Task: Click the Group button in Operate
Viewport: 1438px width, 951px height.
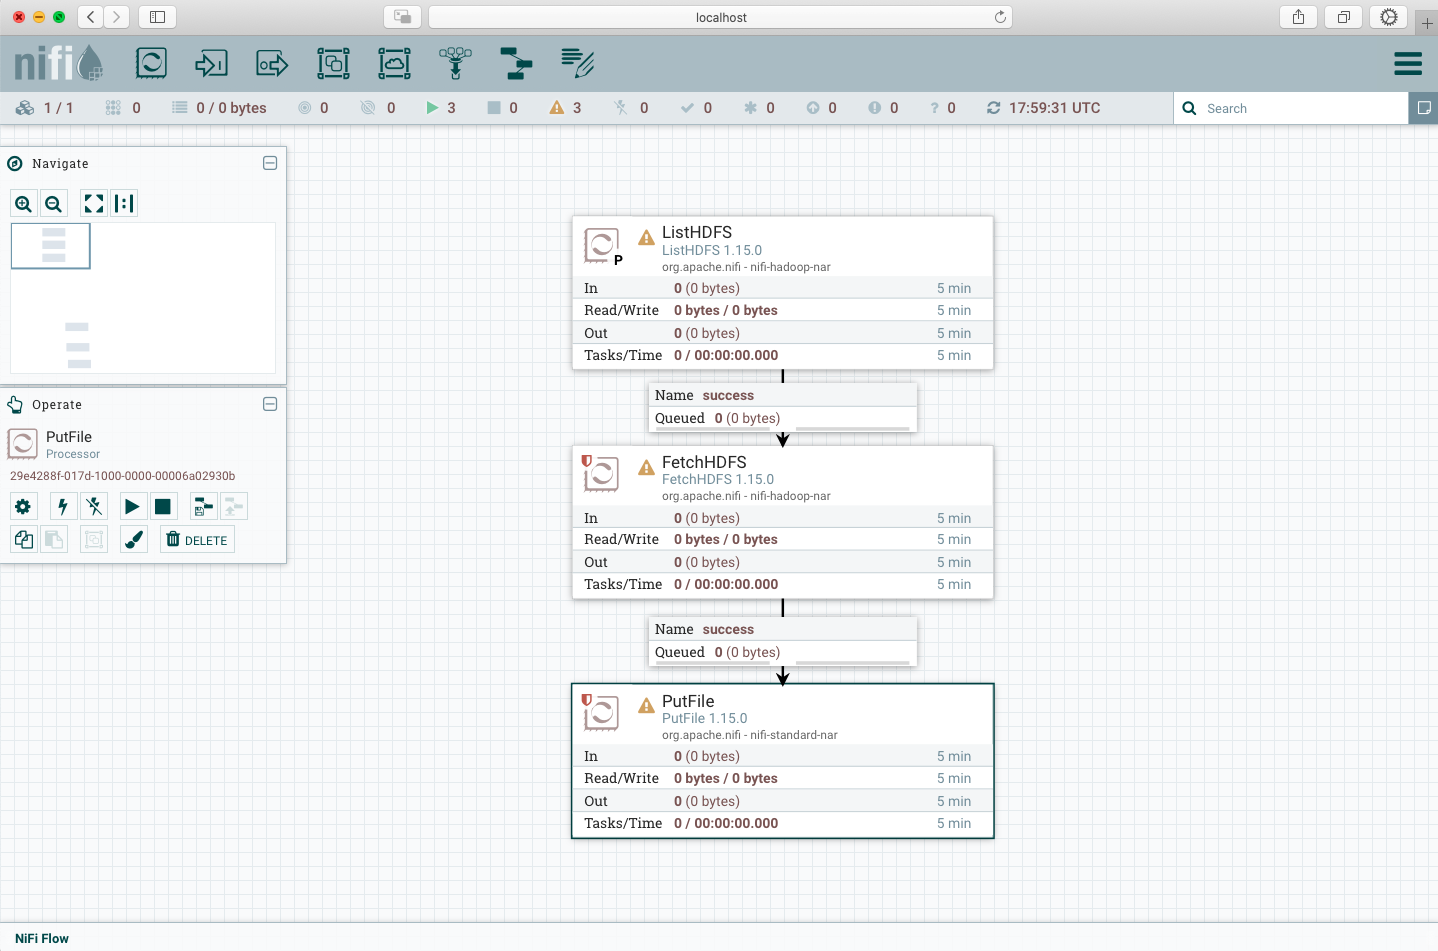Action: pyautogui.click(x=94, y=540)
